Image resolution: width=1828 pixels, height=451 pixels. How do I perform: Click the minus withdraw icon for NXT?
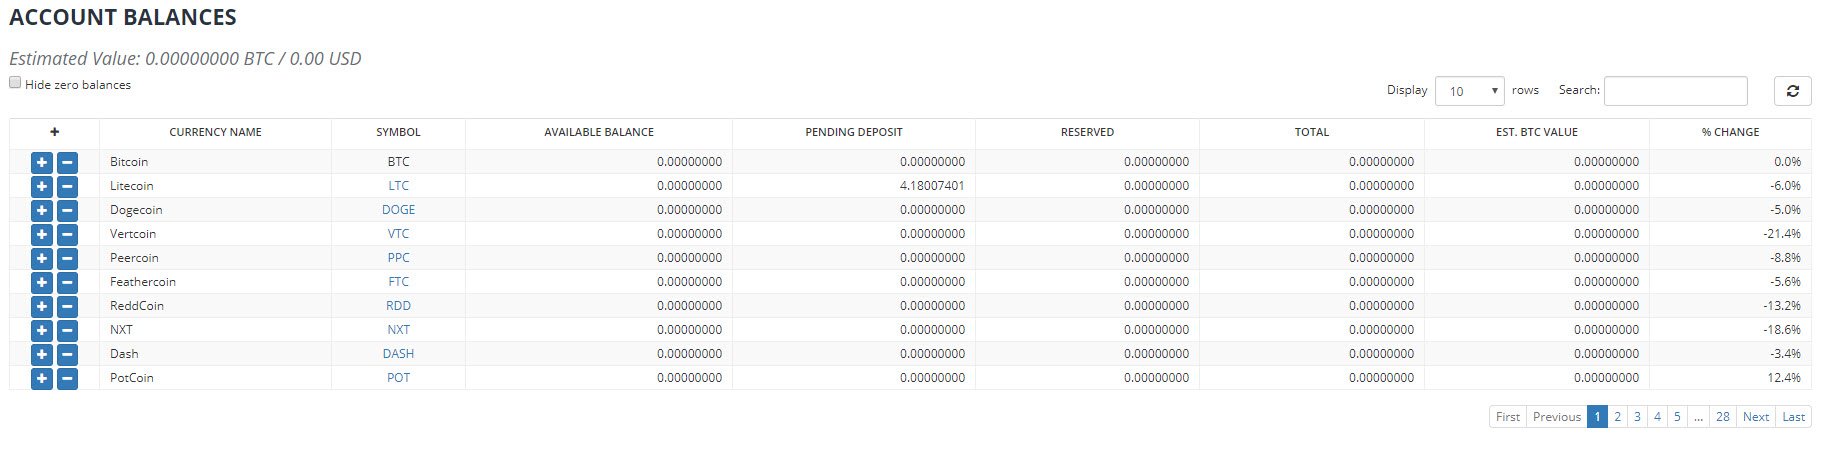[x=67, y=330]
